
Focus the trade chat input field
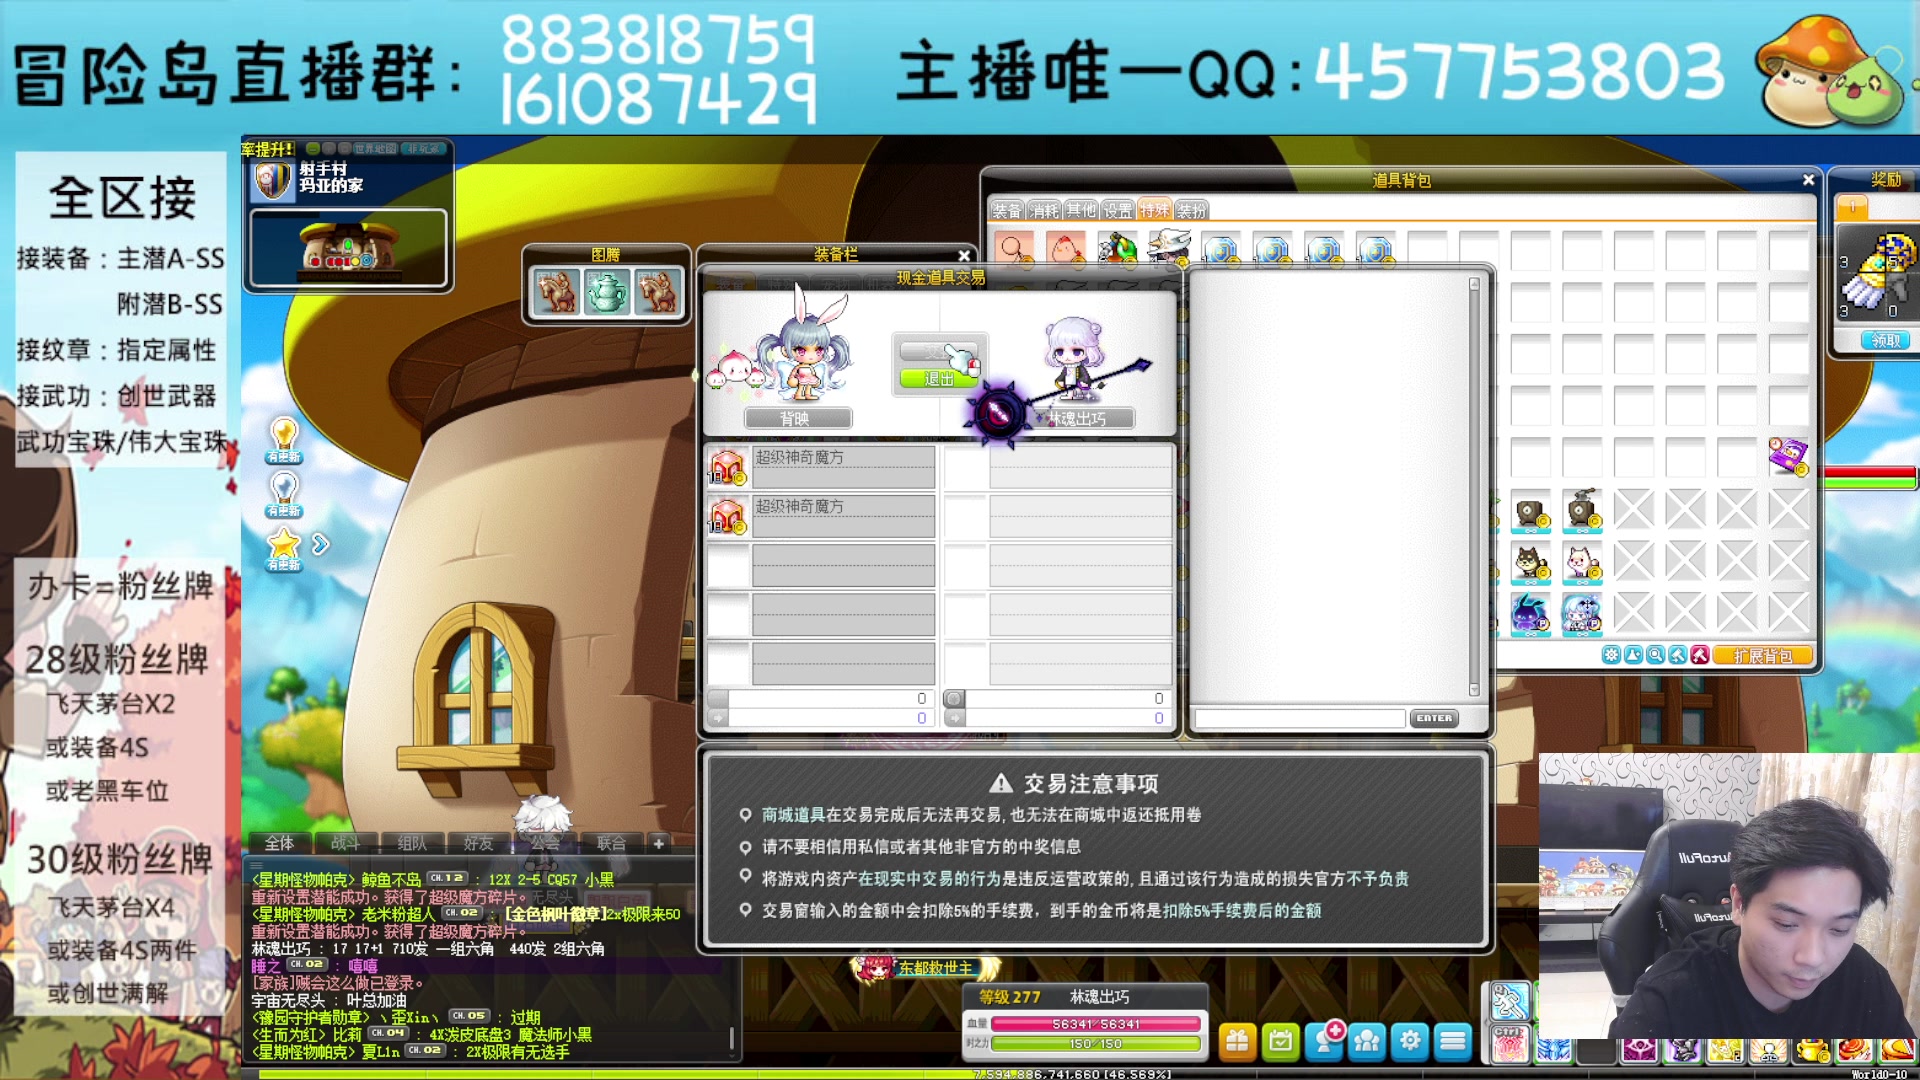pyautogui.click(x=1300, y=718)
